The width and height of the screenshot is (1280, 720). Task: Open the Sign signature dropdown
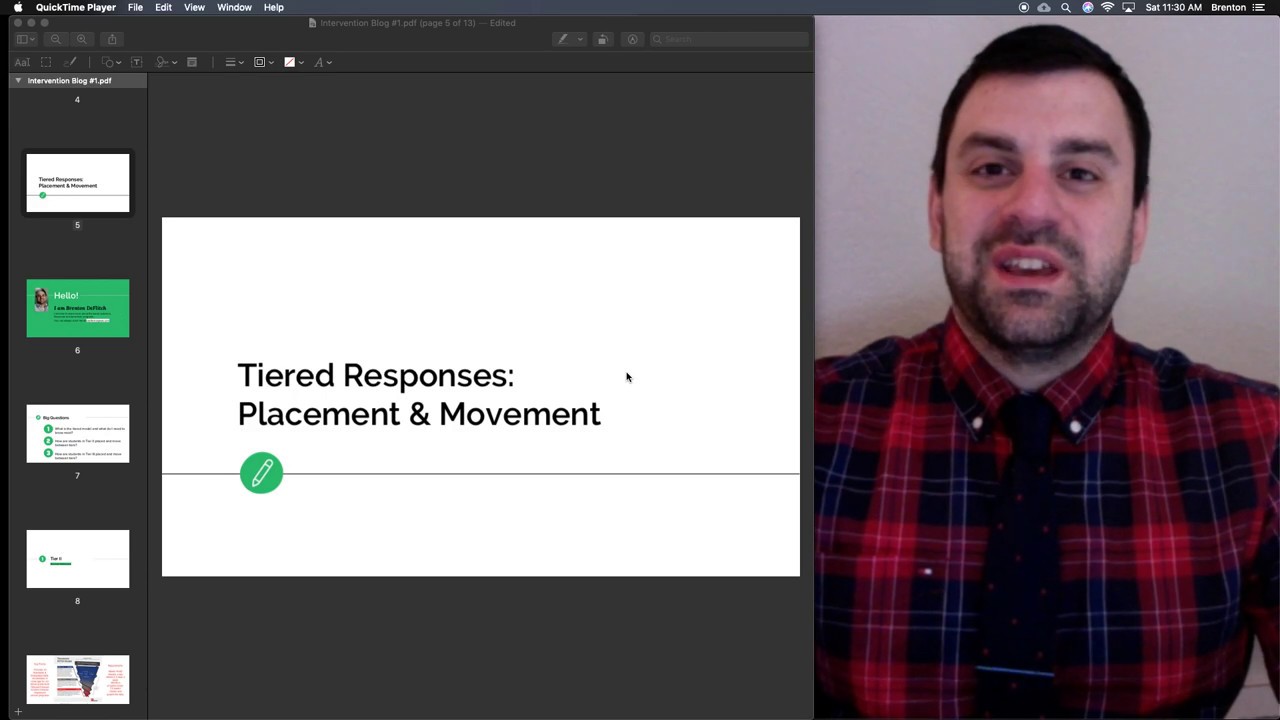click(x=166, y=62)
